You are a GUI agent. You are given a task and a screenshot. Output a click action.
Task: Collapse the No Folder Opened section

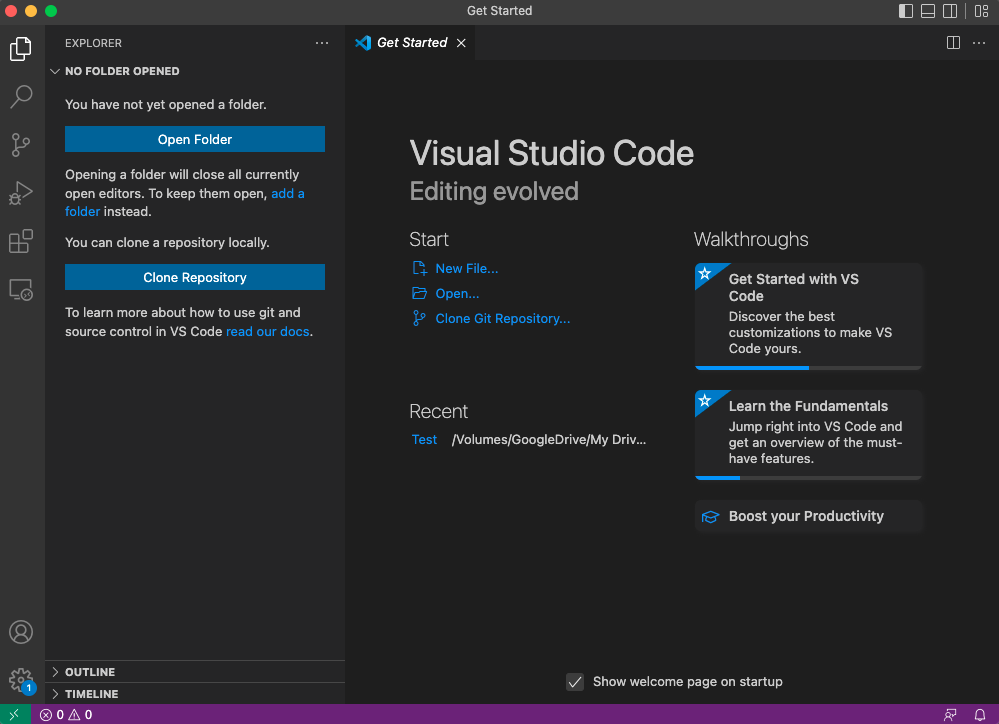56,71
